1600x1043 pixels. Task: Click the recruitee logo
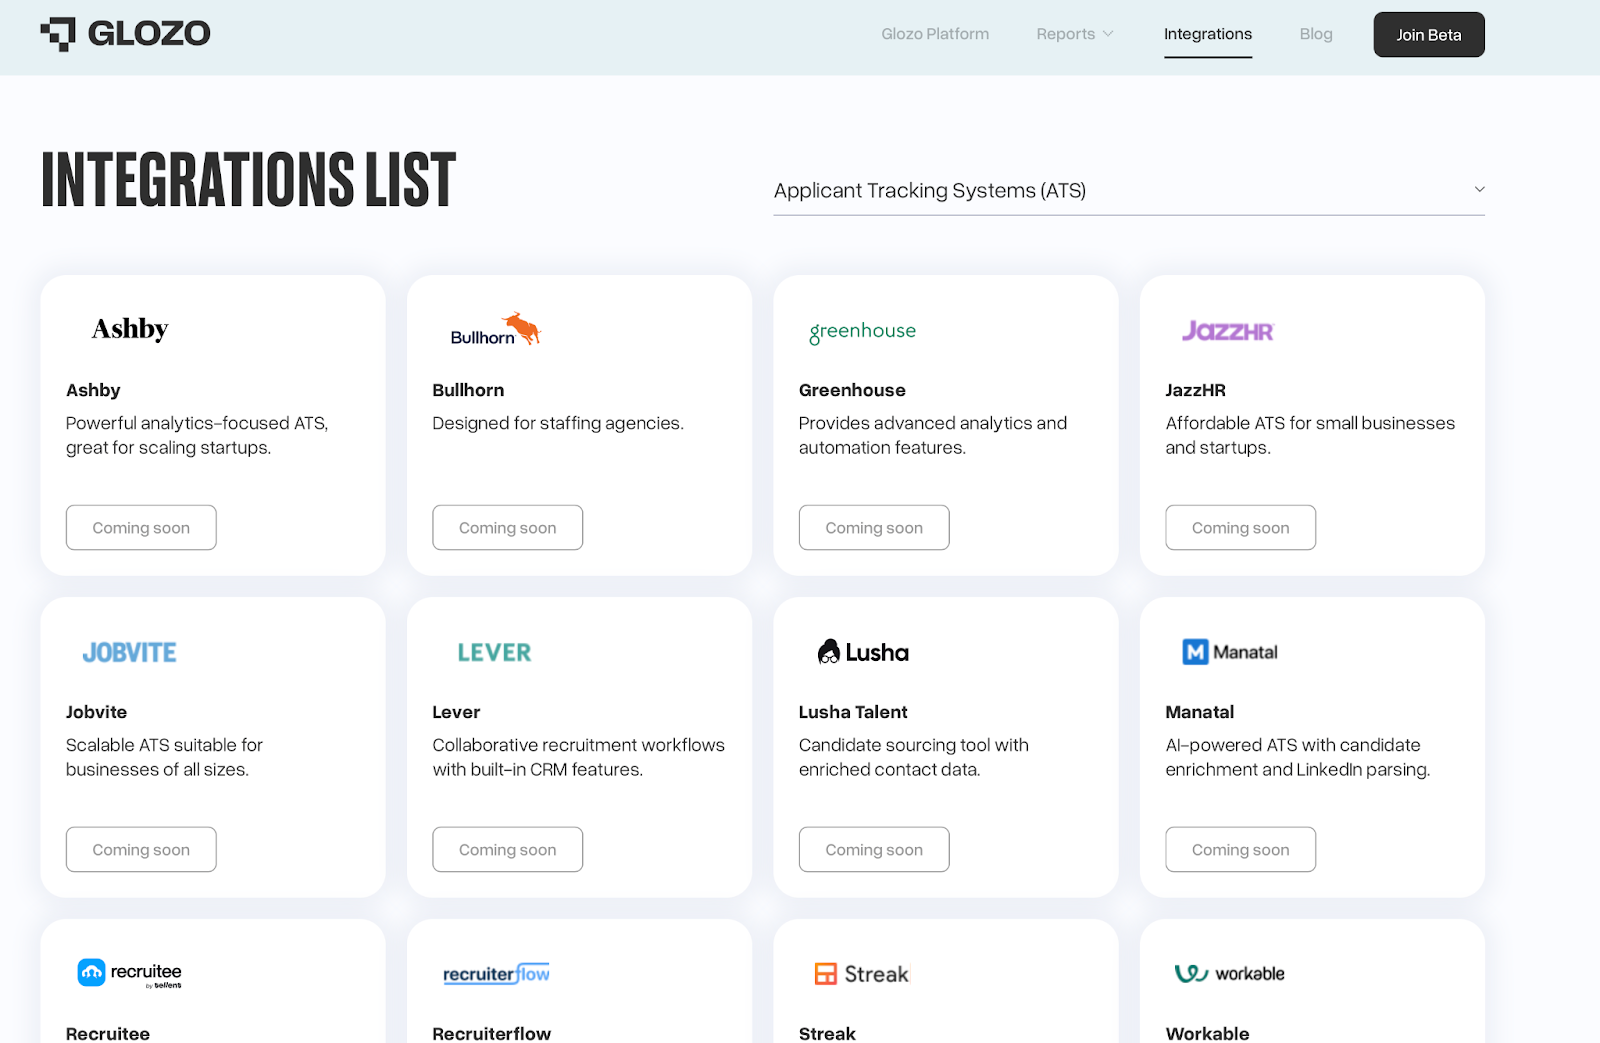[x=130, y=974]
